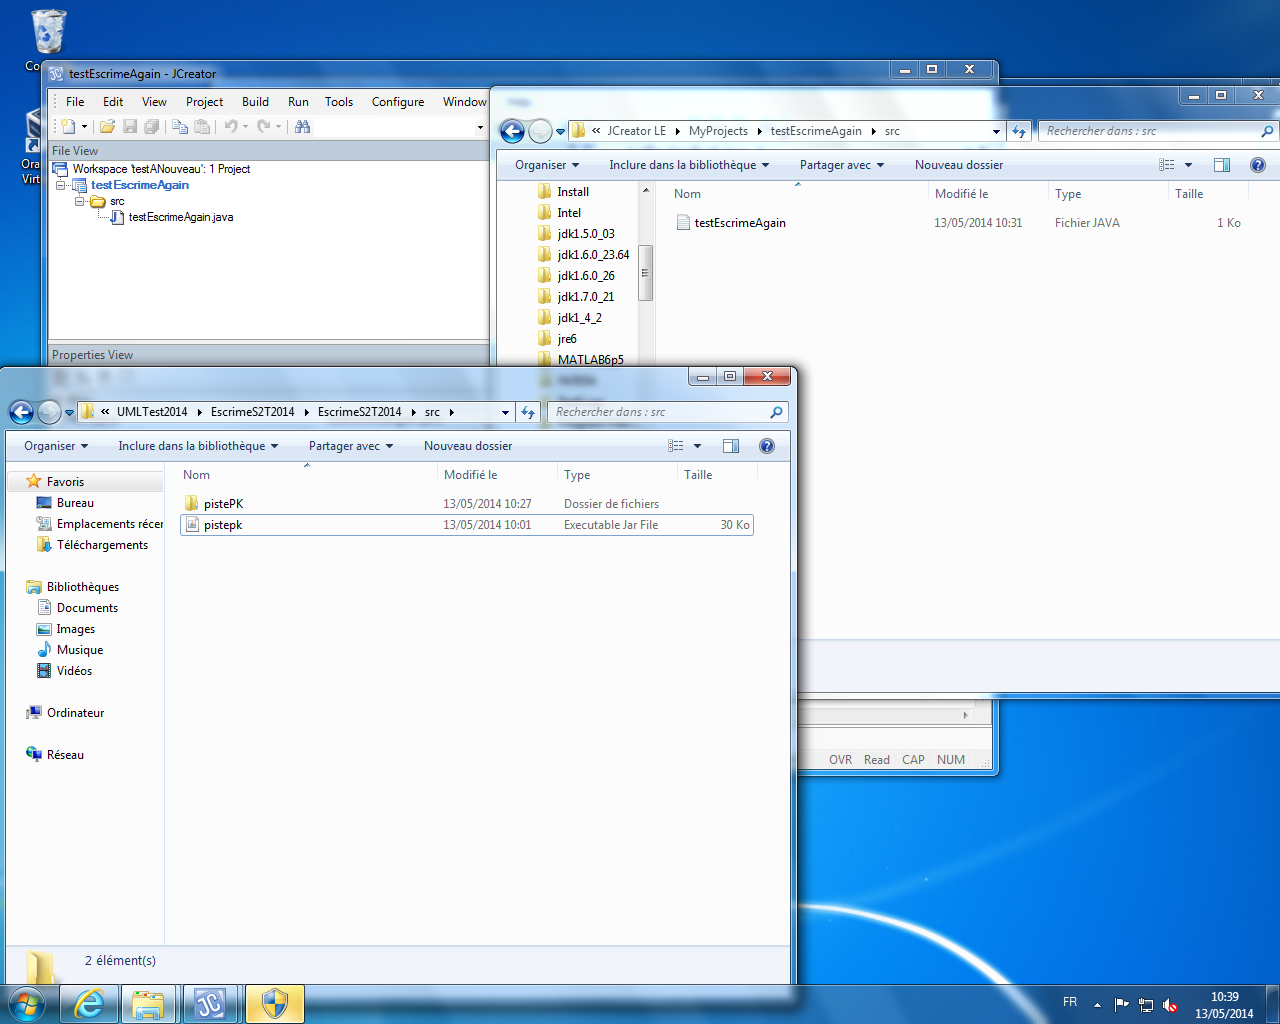Select the pistepk Executable Jar file
Viewport: 1280px width, 1024px height.
point(223,525)
